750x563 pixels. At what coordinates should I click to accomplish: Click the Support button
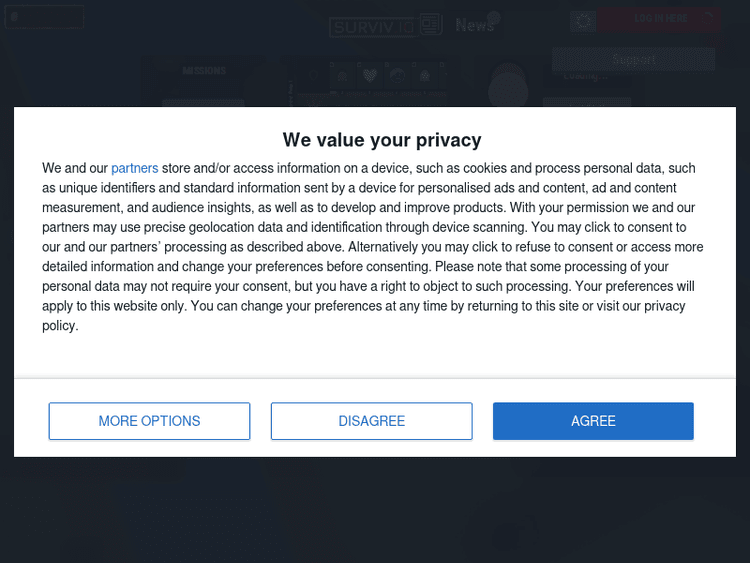click(x=633, y=59)
